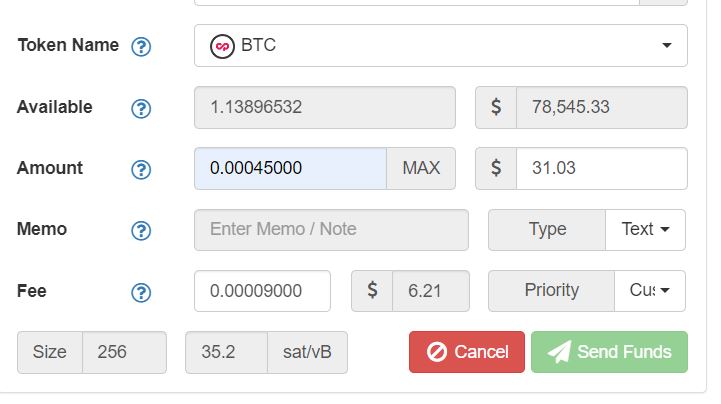
Task: Focus the Amount field showing 0.00045000
Action: pos(291,168)
